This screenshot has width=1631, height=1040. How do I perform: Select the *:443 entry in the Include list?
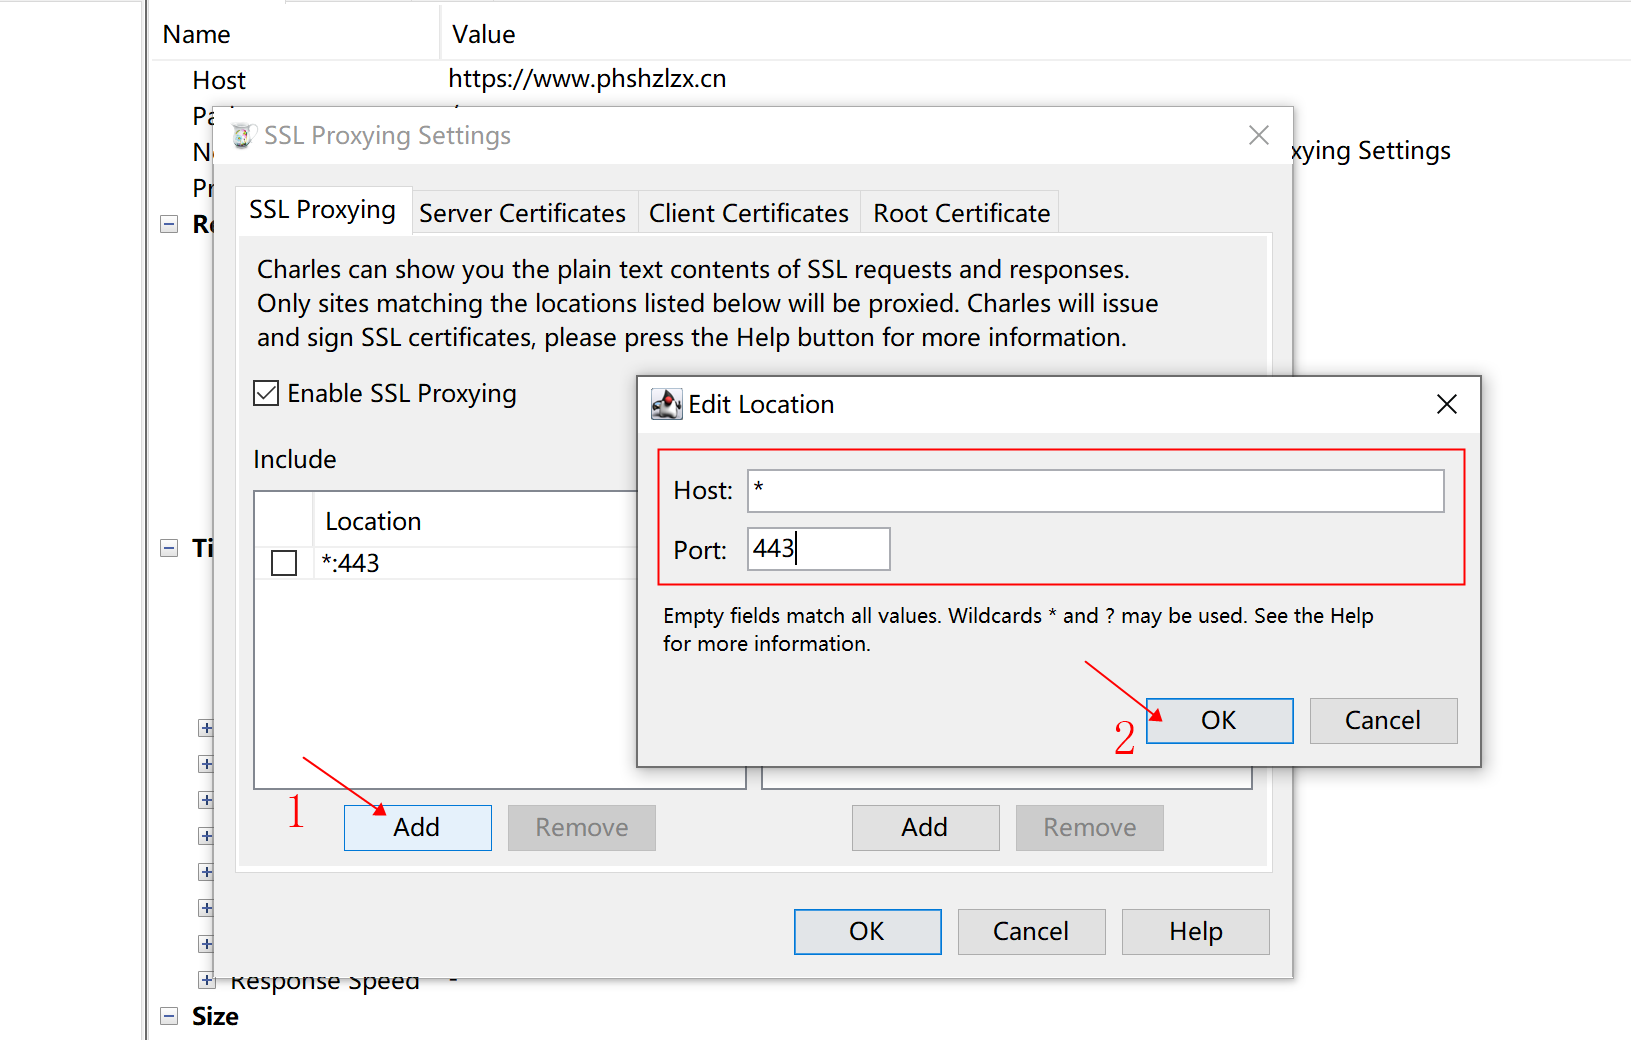pos(351,563)
